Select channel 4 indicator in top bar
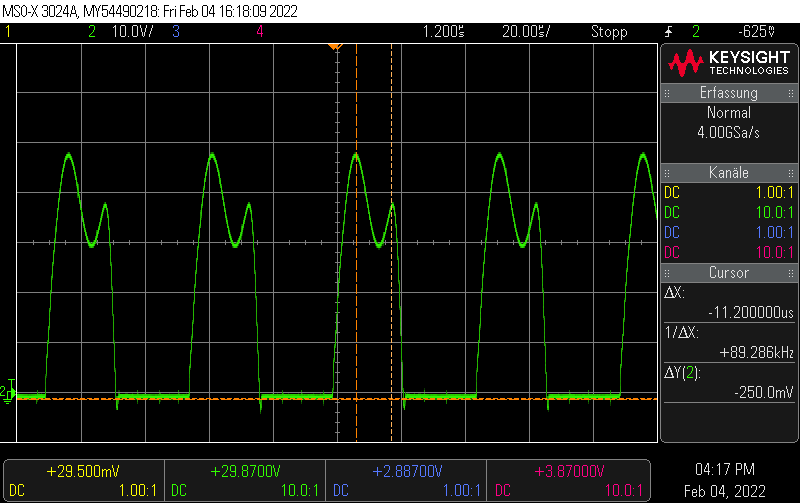Screen dimensions: 800x503 click(260, 32)
